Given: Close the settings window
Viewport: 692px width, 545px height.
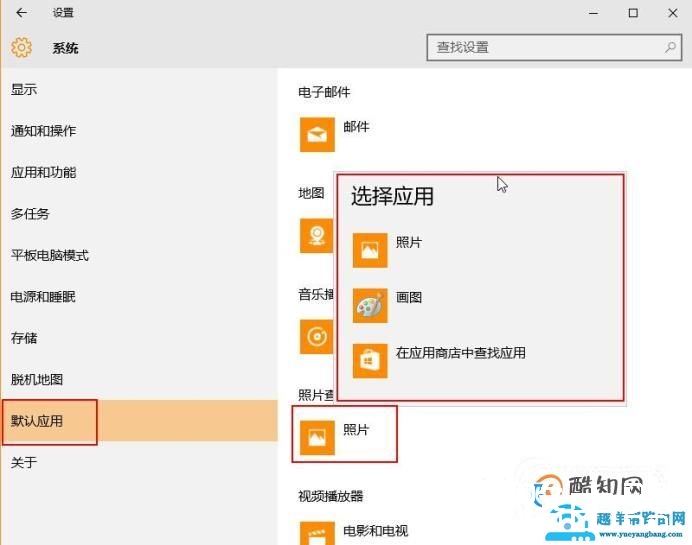Looking at the screenshot, I should pyautogui.click(x=673, y=13).
